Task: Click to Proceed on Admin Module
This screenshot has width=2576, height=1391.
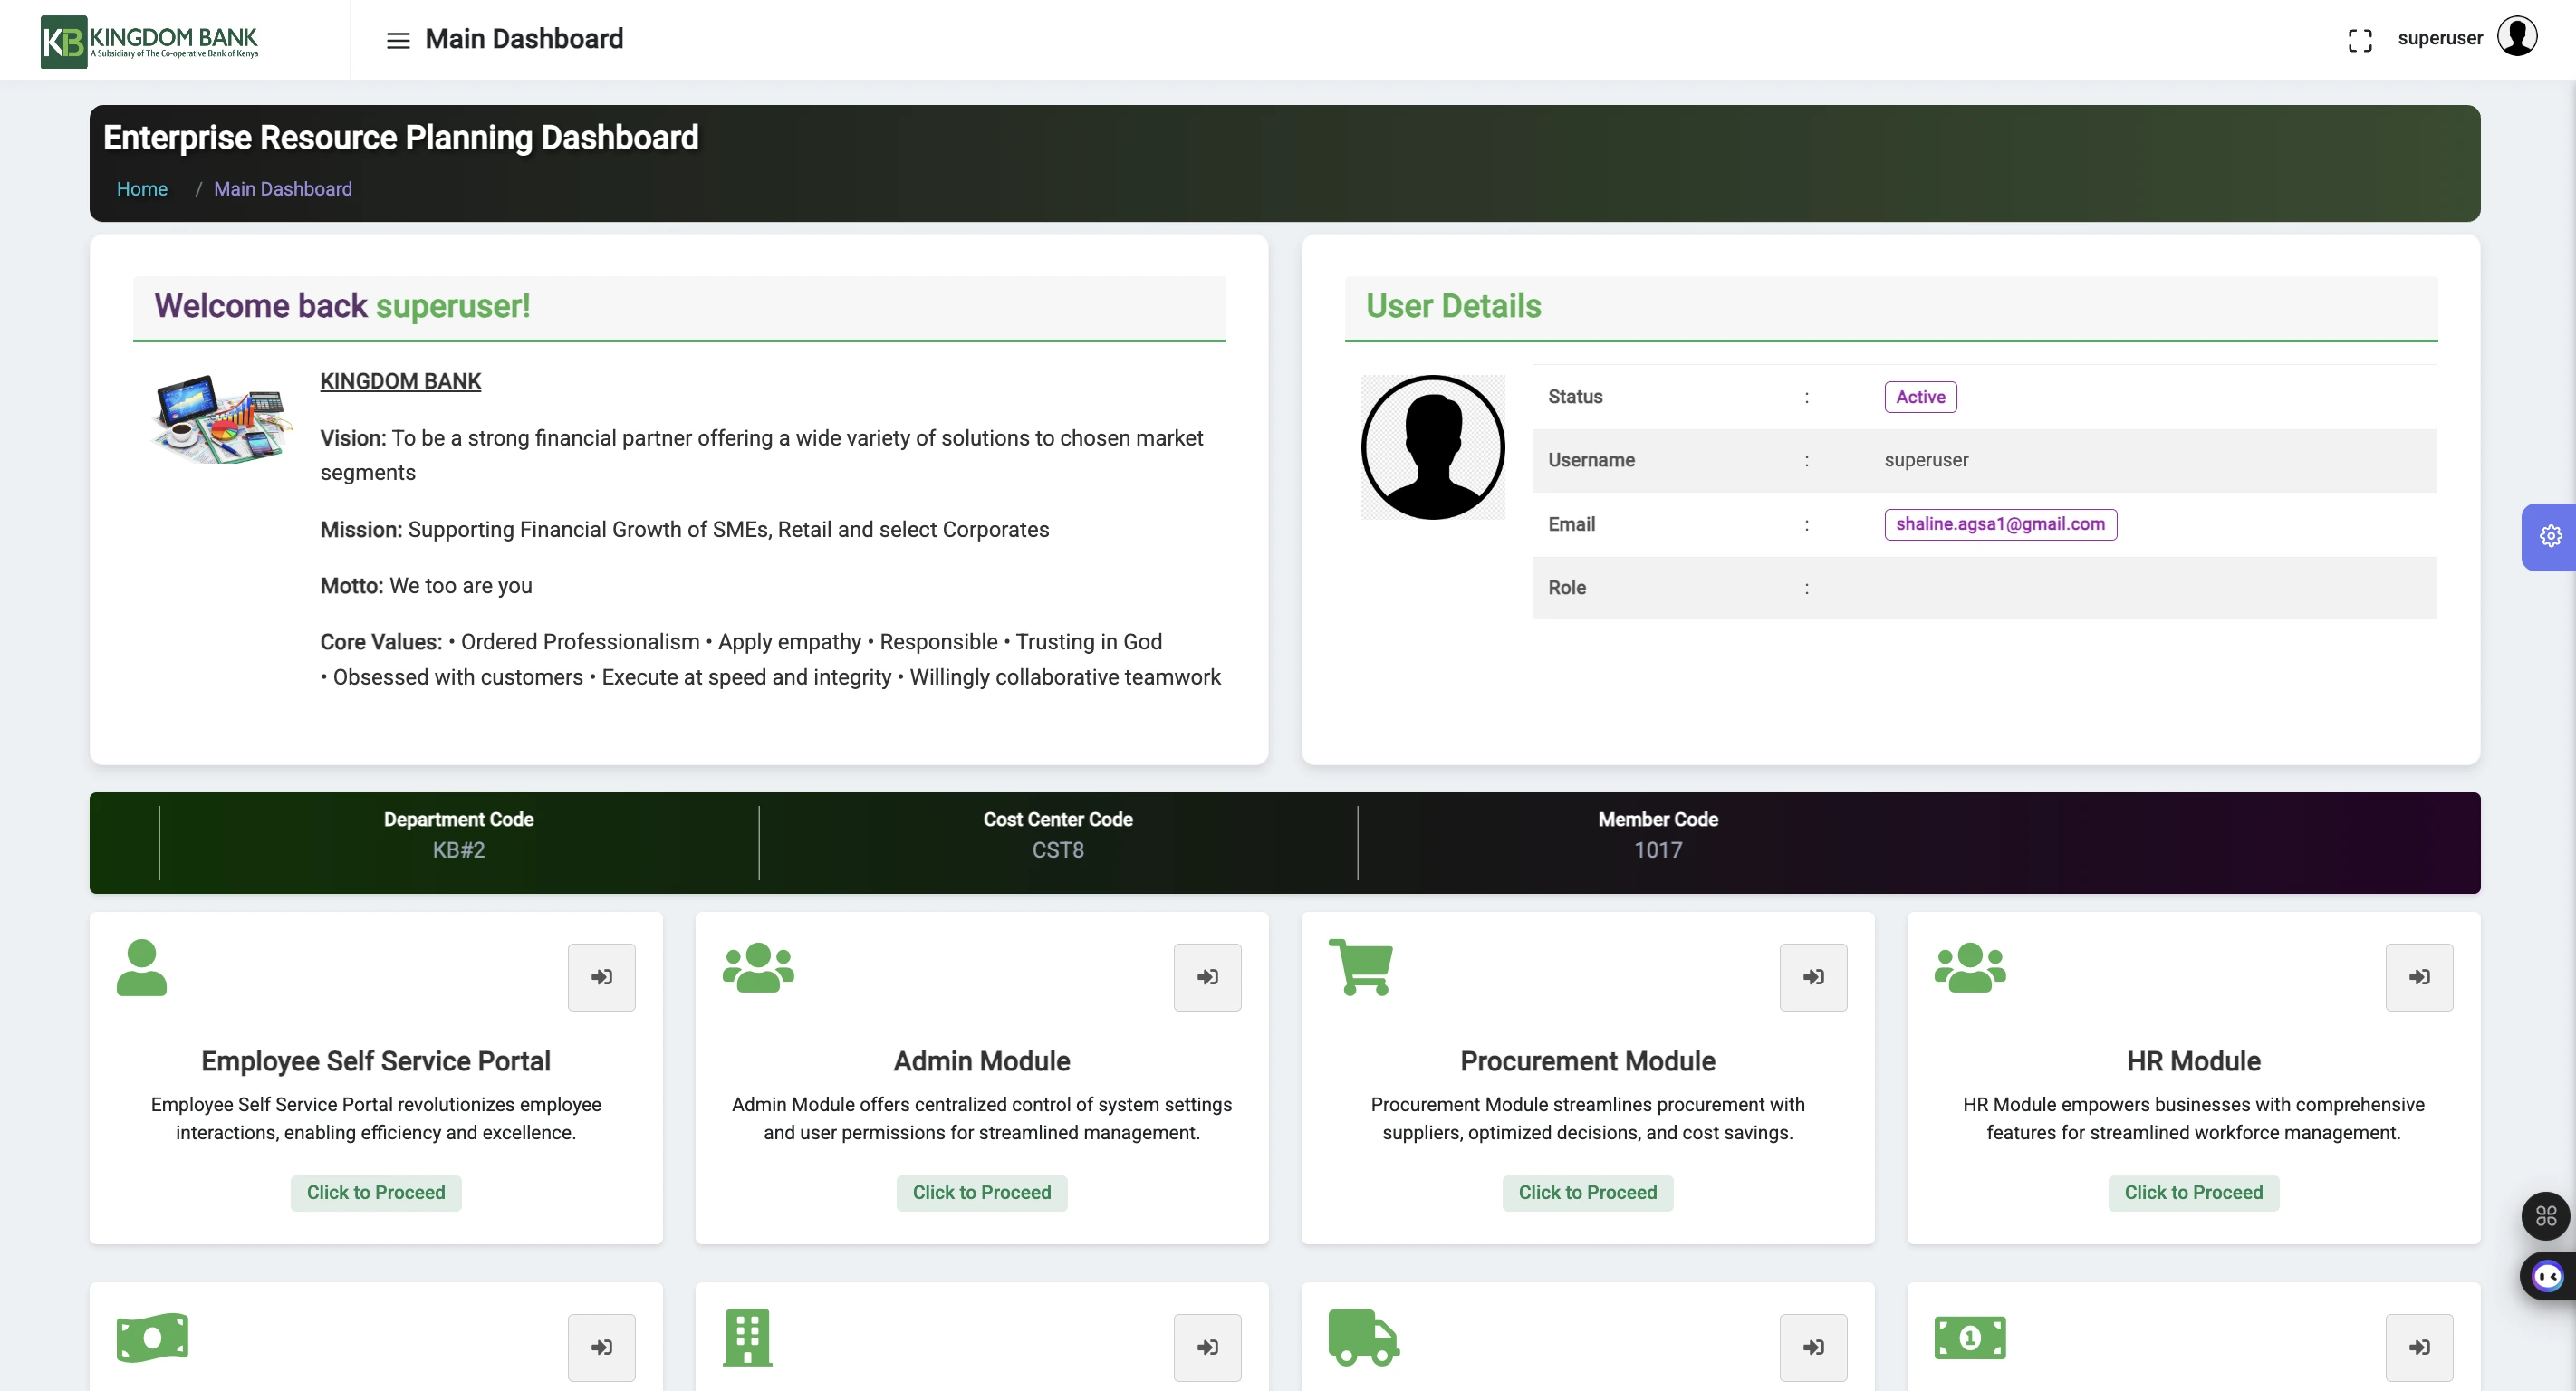Action: [981, 1192]
